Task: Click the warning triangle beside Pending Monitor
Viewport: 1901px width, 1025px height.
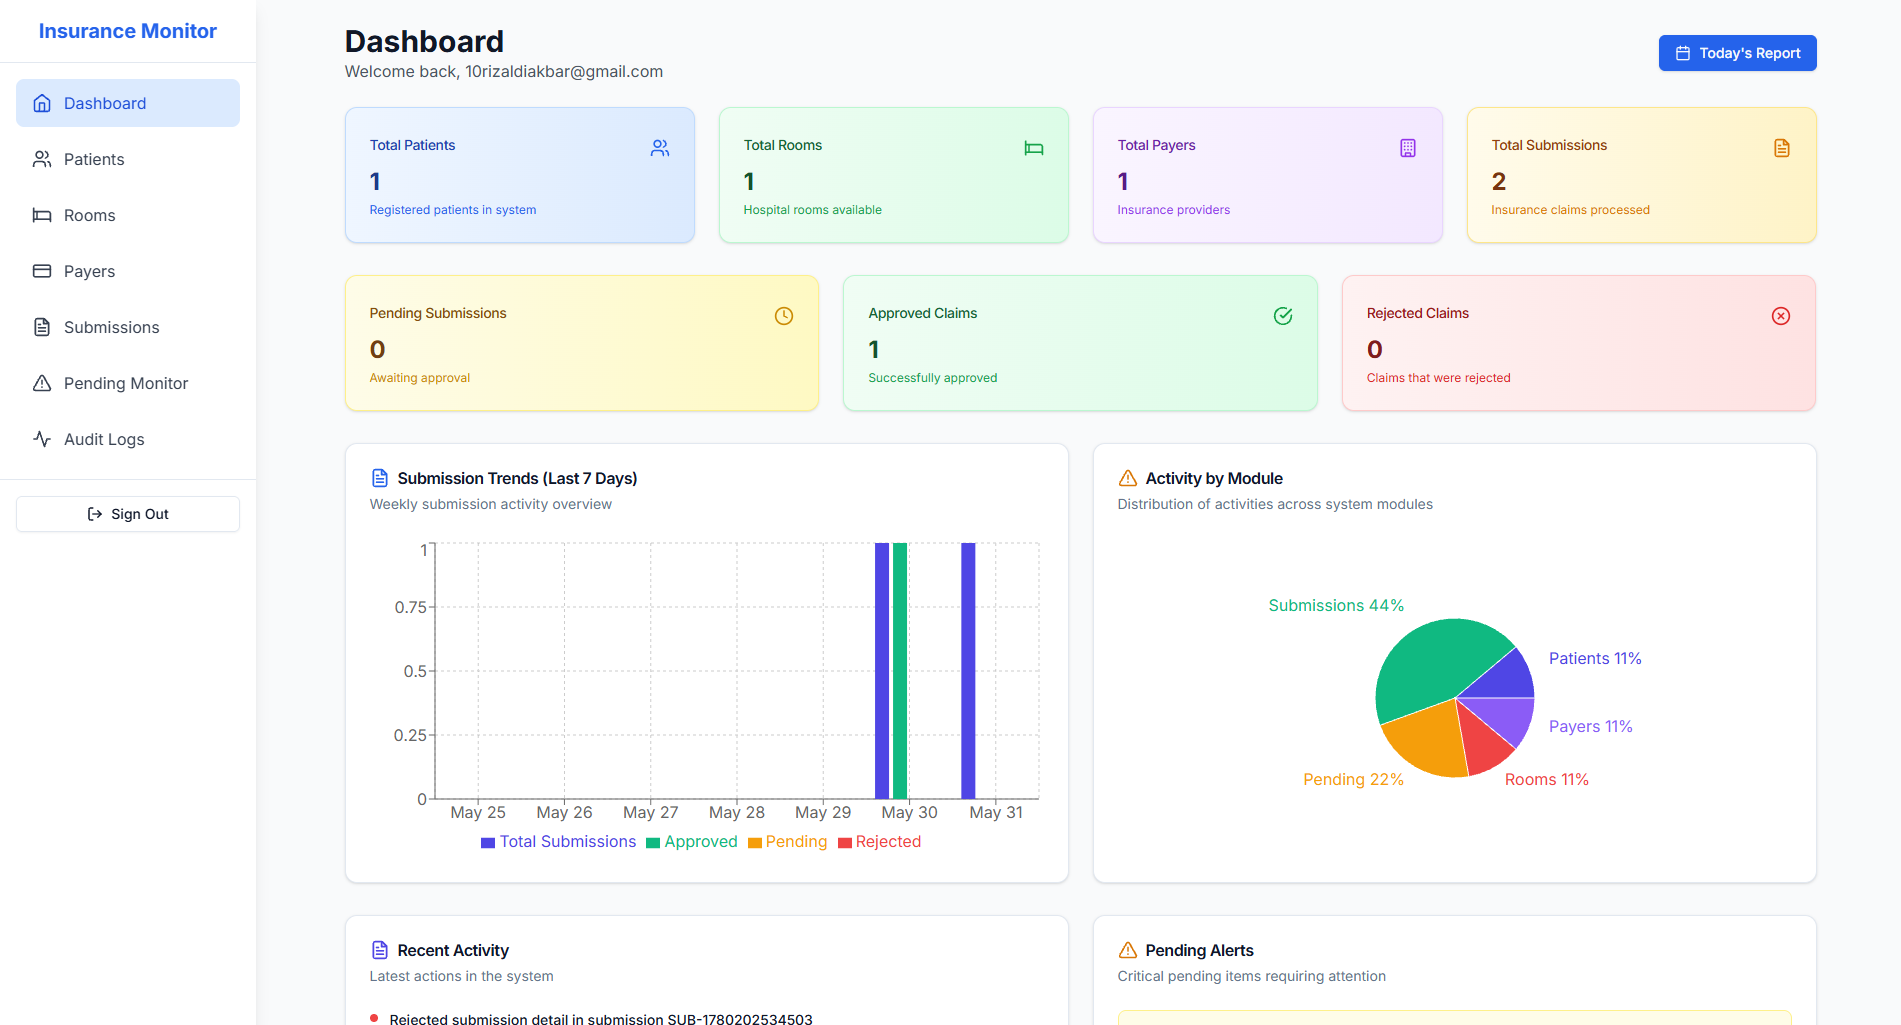Action: click(x=42, y=383)
